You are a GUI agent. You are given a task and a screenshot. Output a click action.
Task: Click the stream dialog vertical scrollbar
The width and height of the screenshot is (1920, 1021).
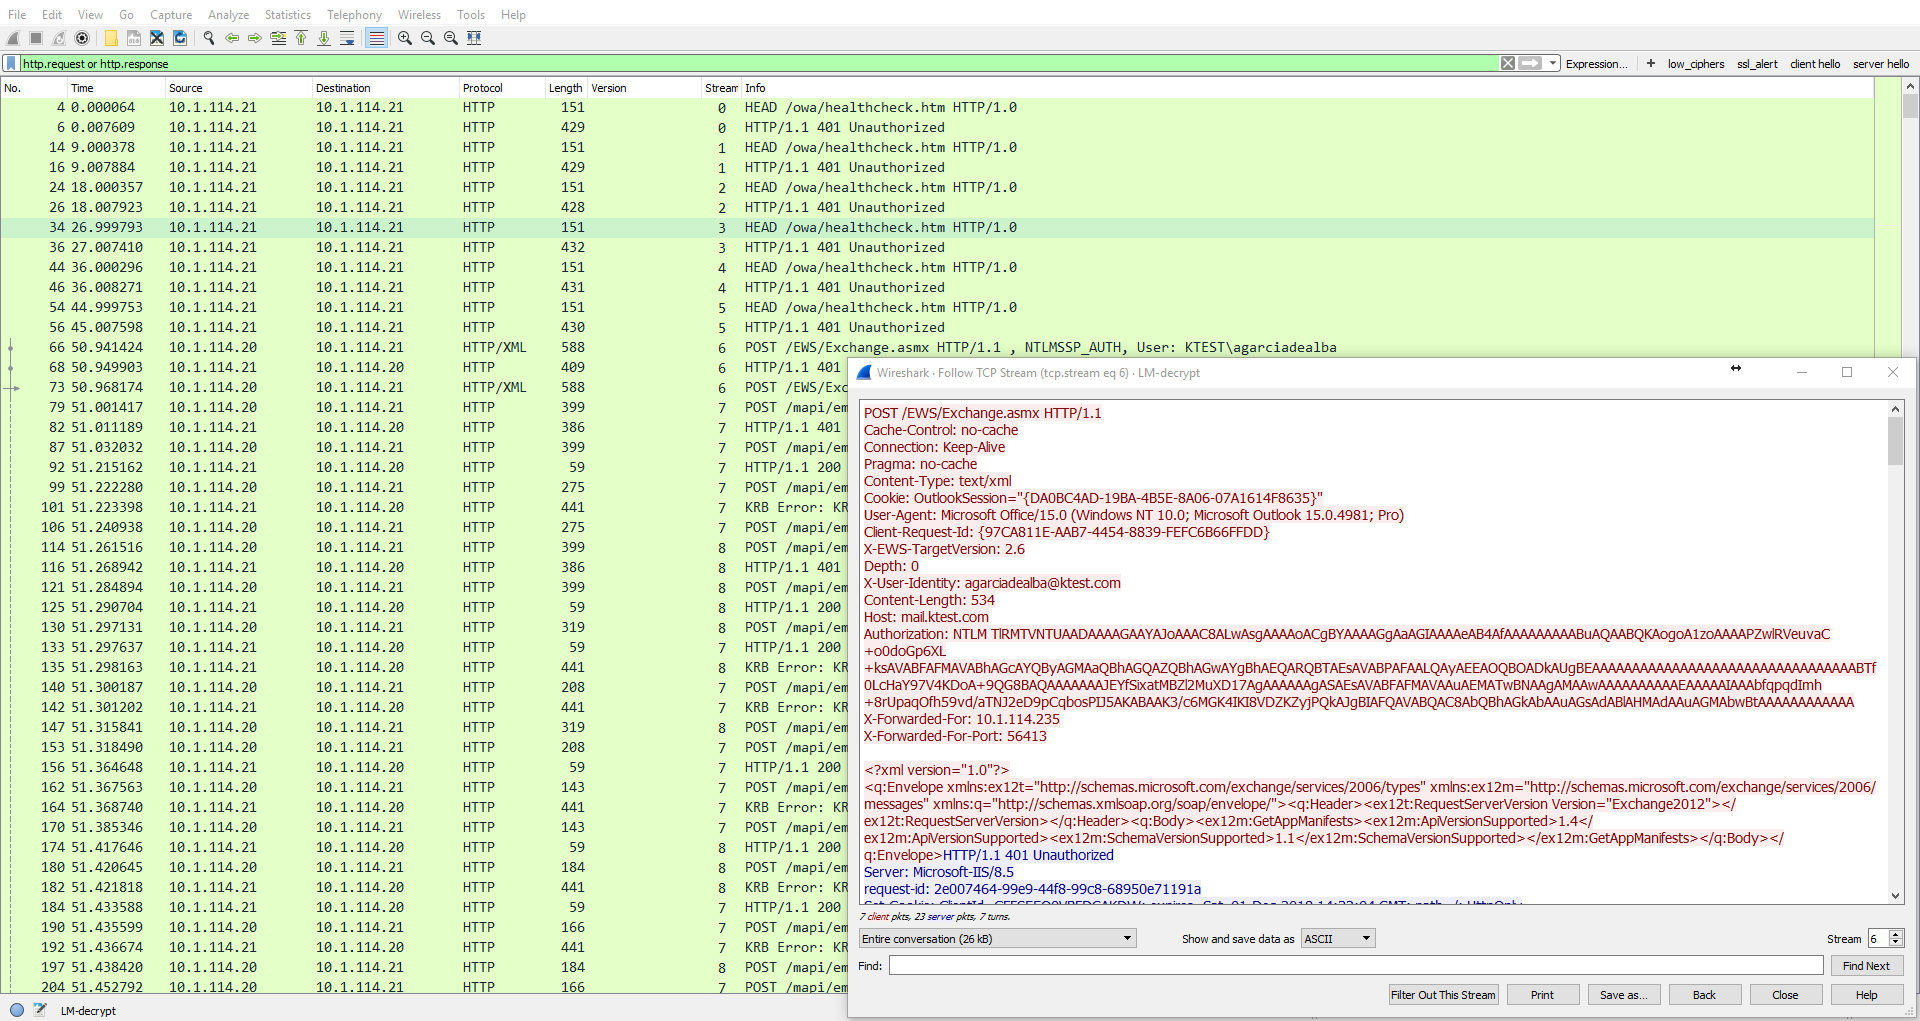click(x=1895, y=653)
